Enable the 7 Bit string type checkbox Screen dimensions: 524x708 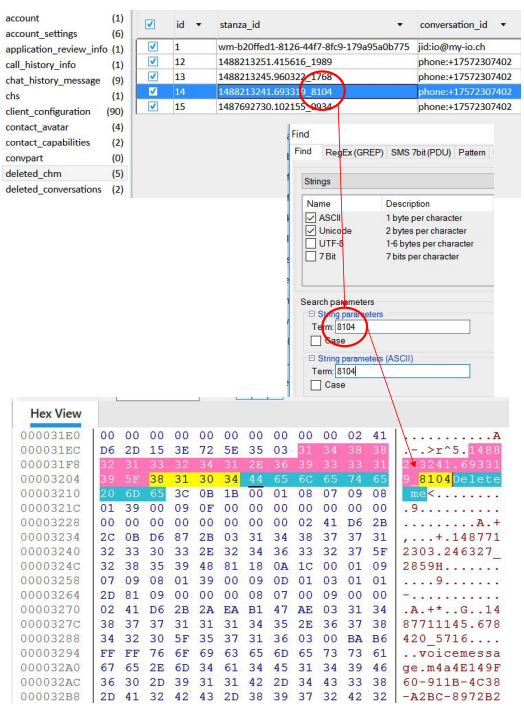[x=311, y=256]
